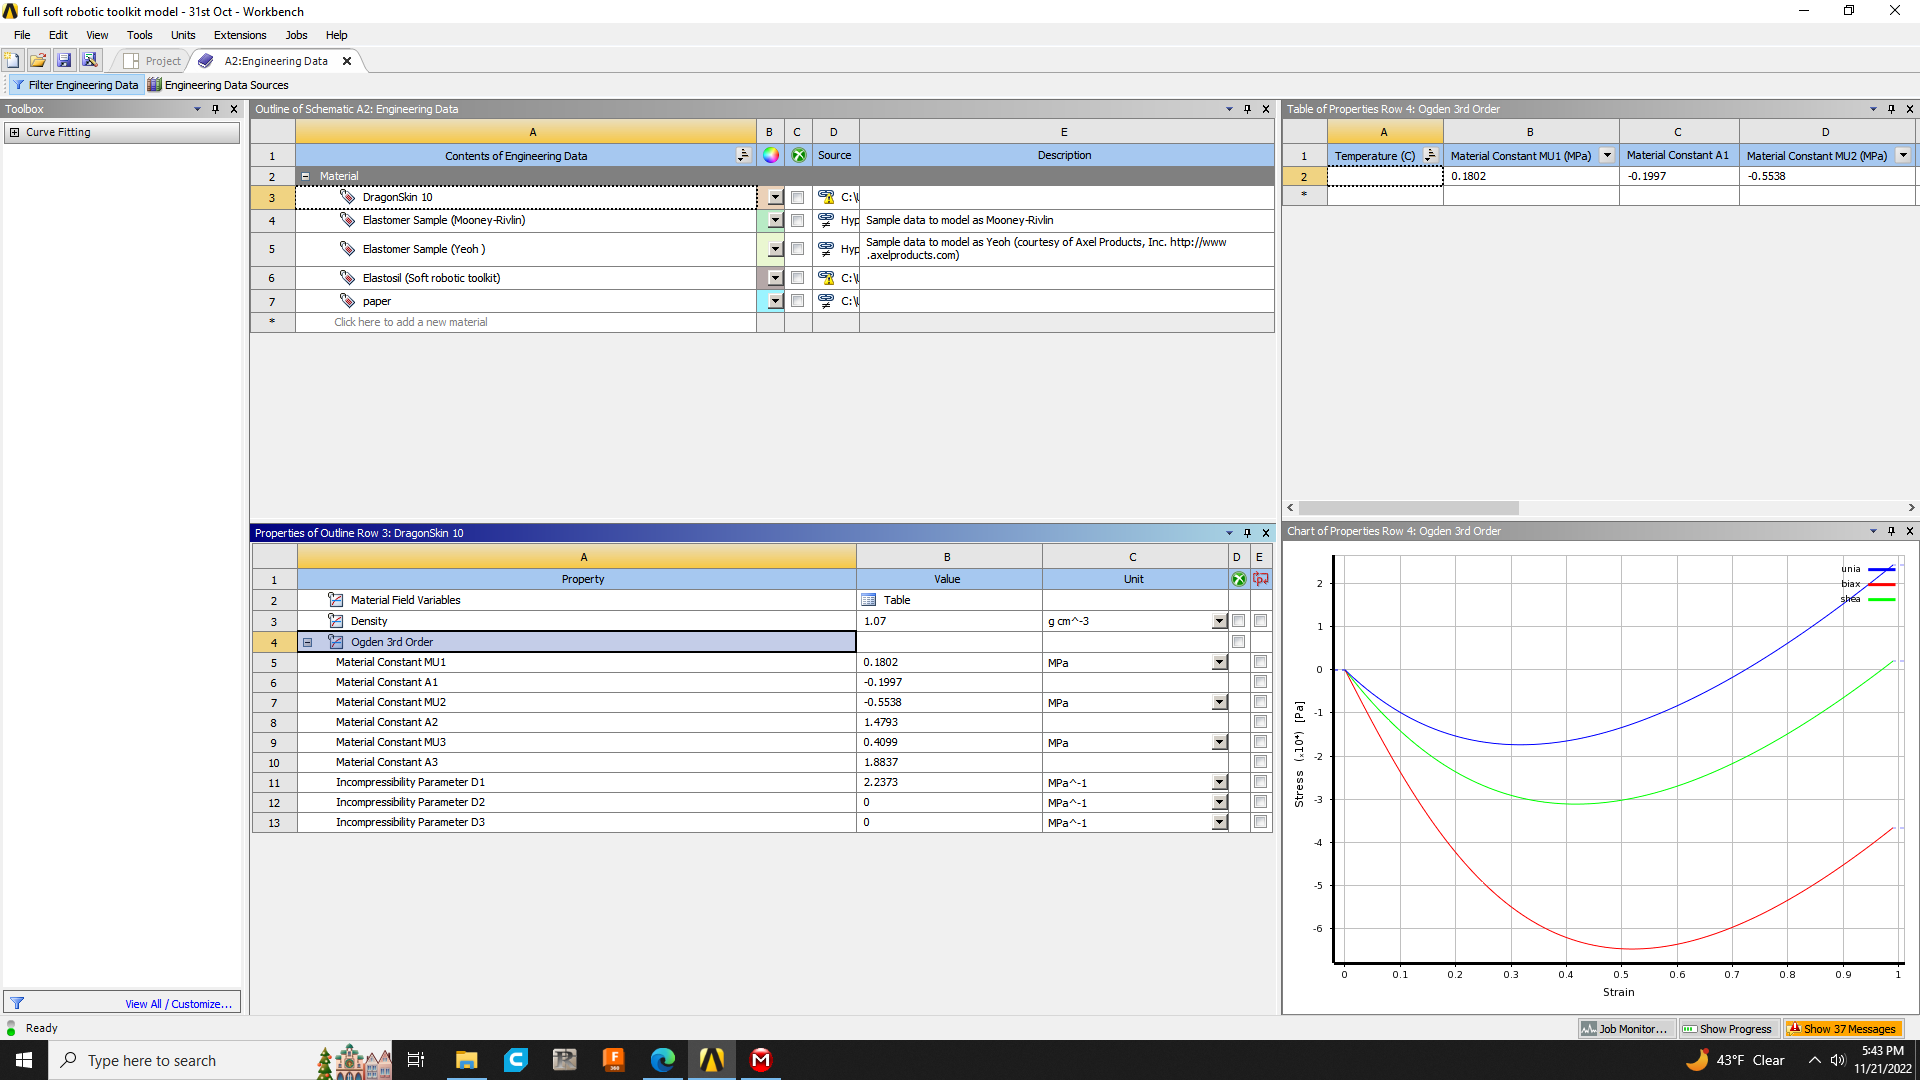1920x1080 pixels.
Task: Toggle the suppress checkbox on Density row
Action: pos(1238,621)
